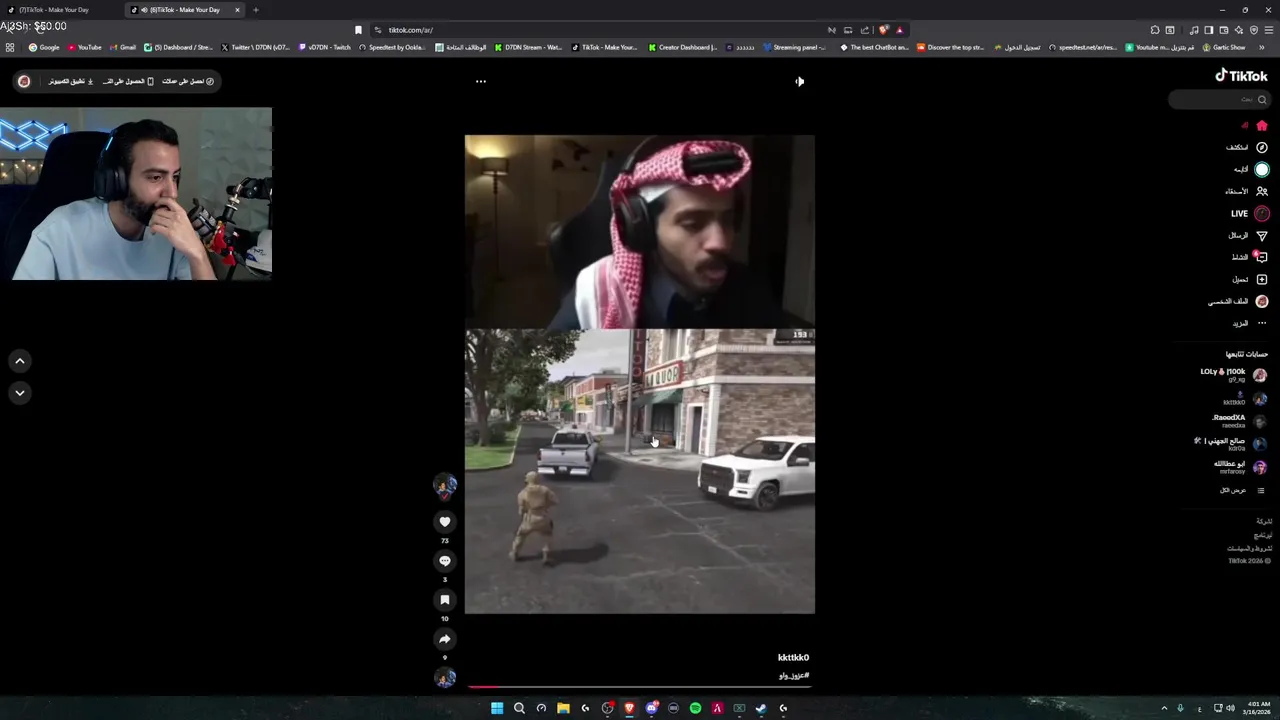Open Brave browser in taskbar
Image resolution: width=1280 pixels, height=720 pixels.
point(629,708)
